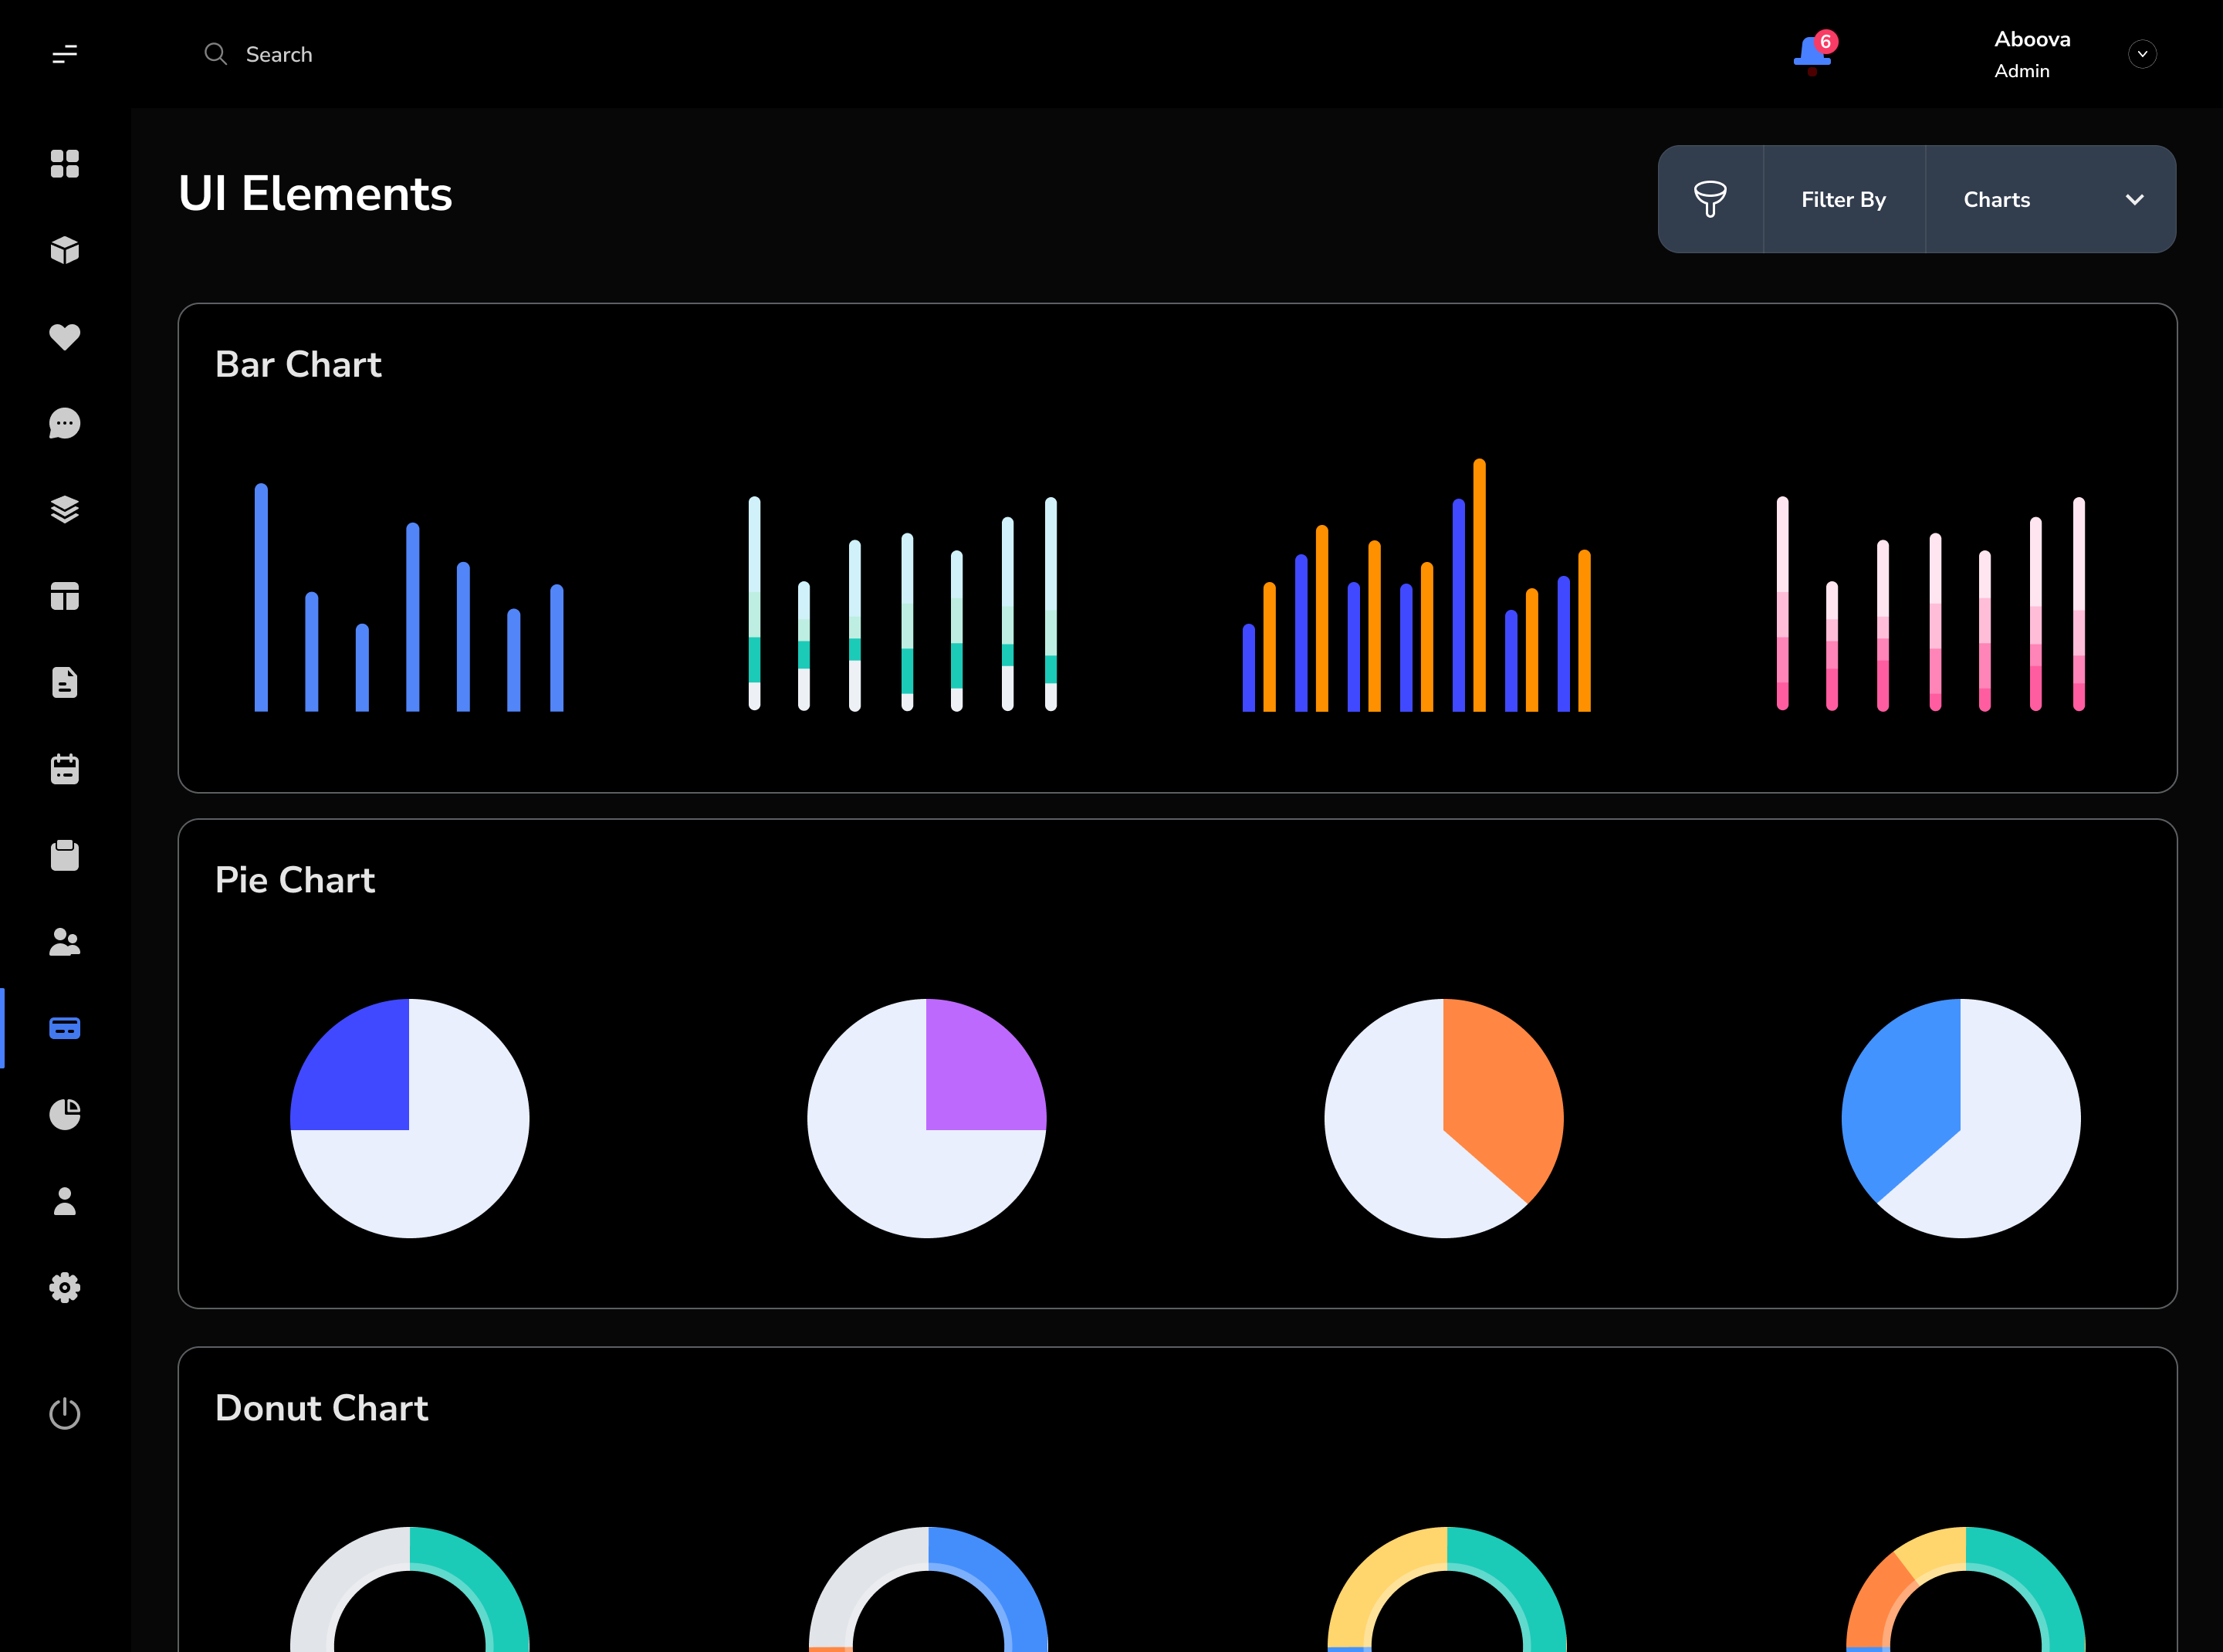Click the teal stacked bar chart
Image resolution: width=2223 pixels, height=1652 pixels.
(x=903, y=603)
